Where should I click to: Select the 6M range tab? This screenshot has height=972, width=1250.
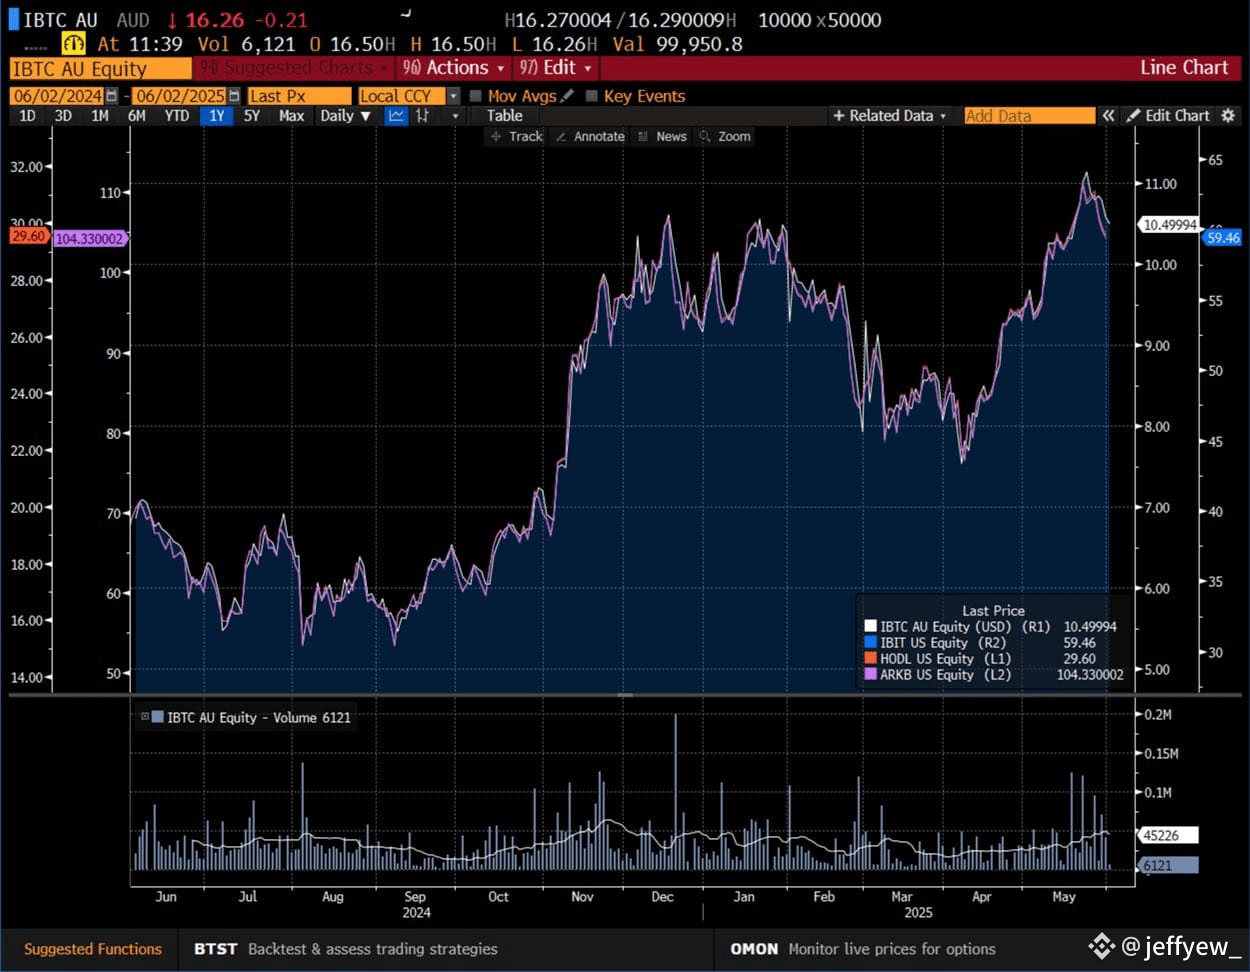coord(136,116)
